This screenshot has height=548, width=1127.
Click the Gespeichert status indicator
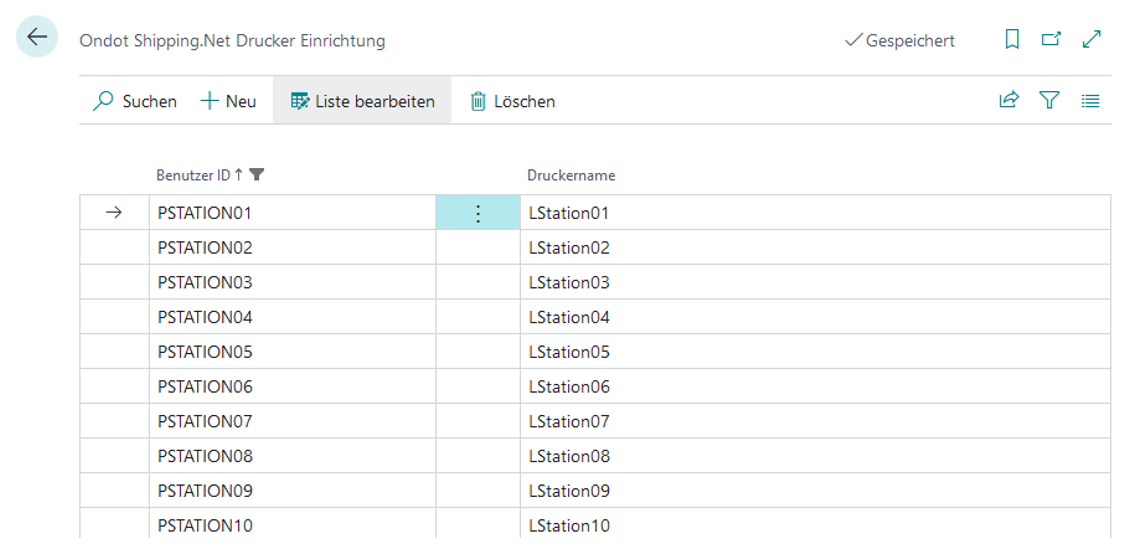pos(900,41)
